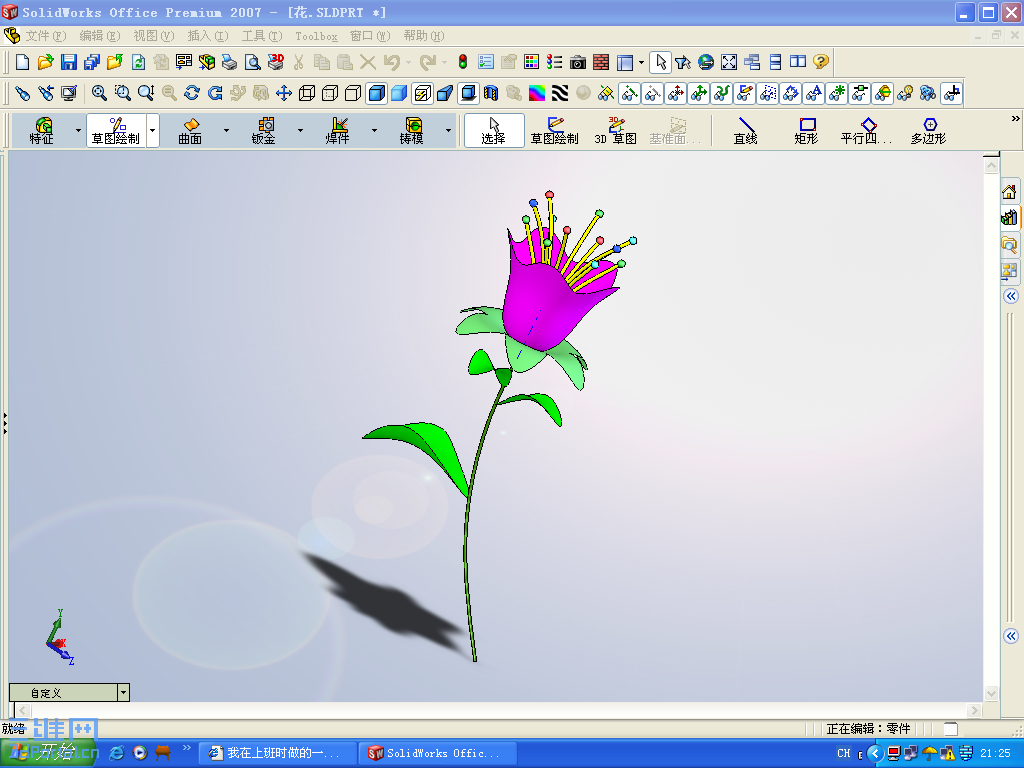The image size is (1024, 768).
Task: Select the 矩形 (Rectangle) sketch tool
Action: coord(806,131)
